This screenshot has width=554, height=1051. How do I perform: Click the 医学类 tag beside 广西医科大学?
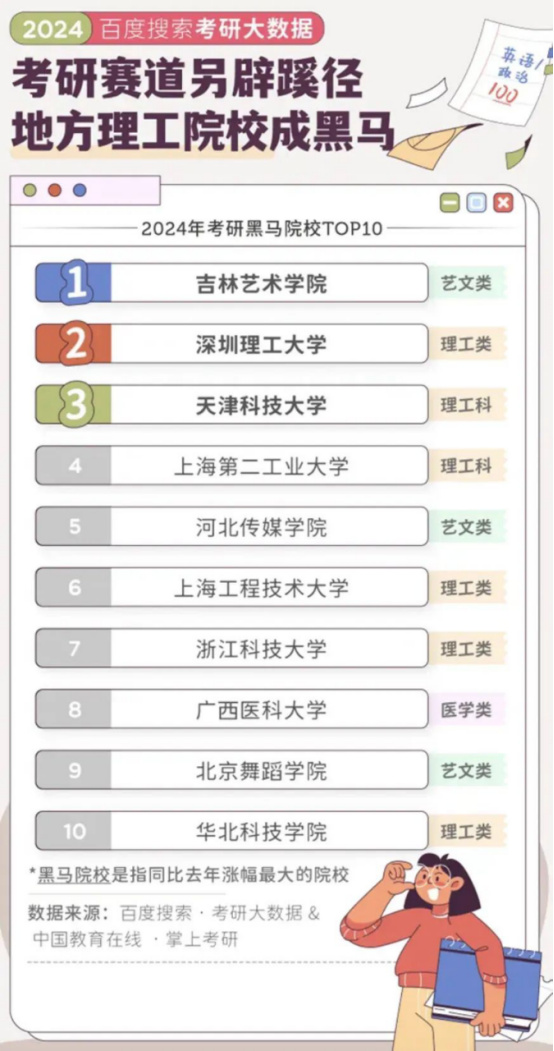point(466,710)
